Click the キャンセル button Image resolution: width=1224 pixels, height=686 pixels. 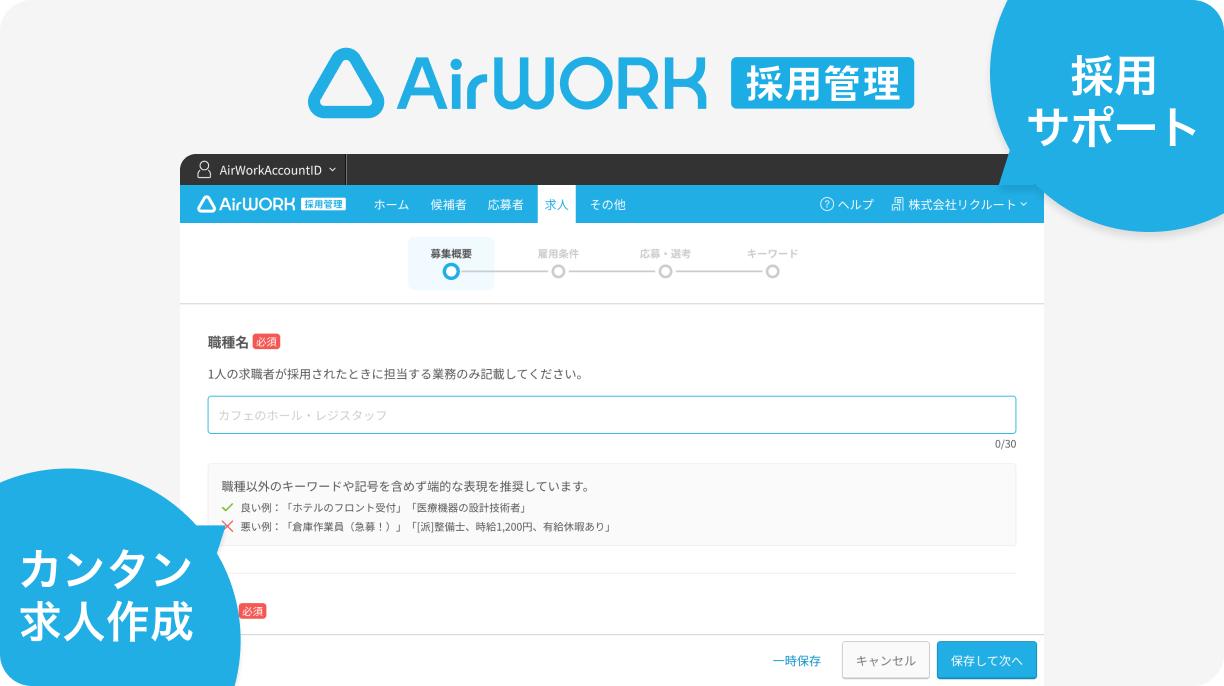(x=885, y=660)
